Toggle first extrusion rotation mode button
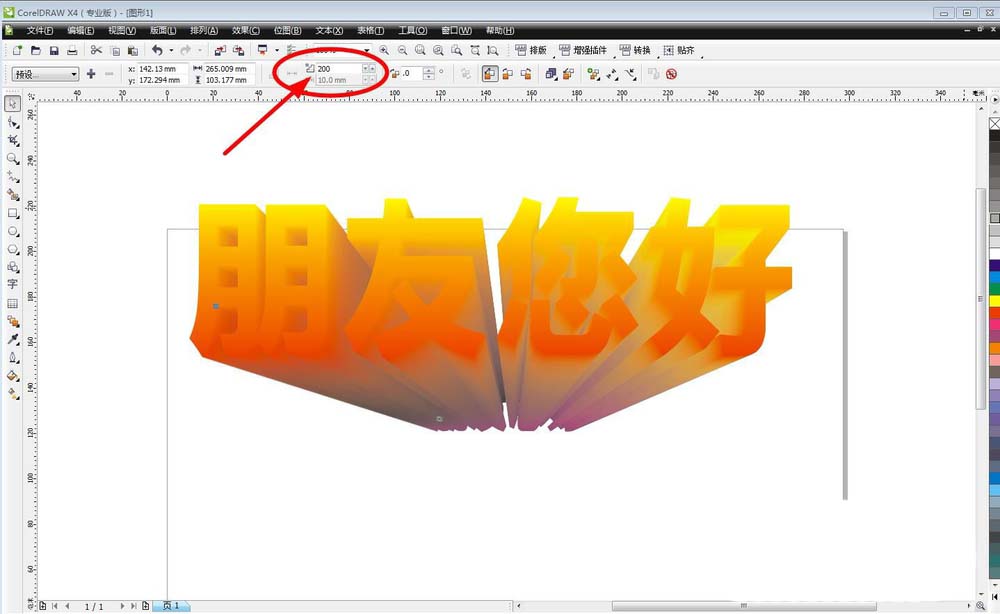 pyautogui.click(x=490, y=74)
